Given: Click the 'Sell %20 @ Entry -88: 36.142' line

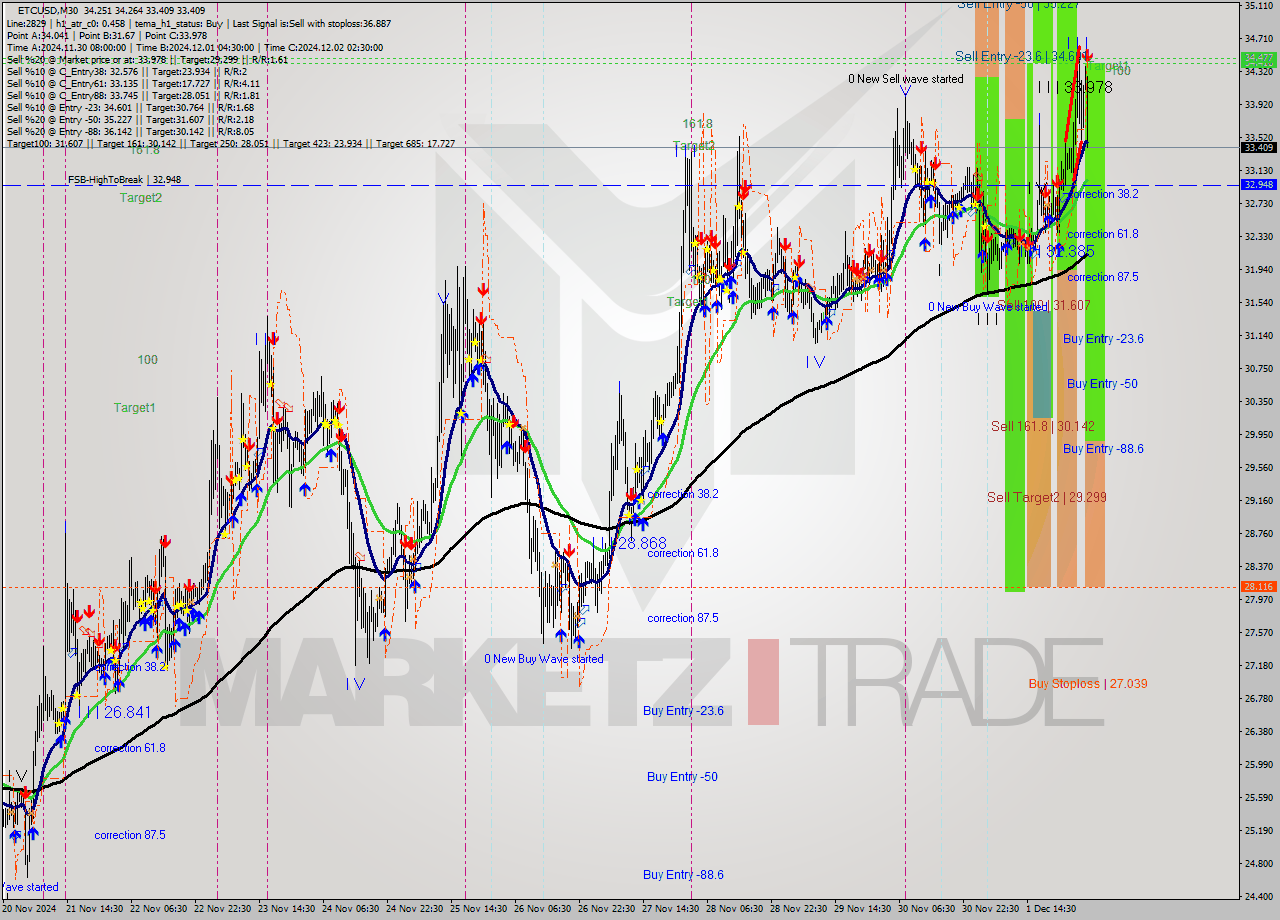Looking at the screenshot, I should point(130,131).
